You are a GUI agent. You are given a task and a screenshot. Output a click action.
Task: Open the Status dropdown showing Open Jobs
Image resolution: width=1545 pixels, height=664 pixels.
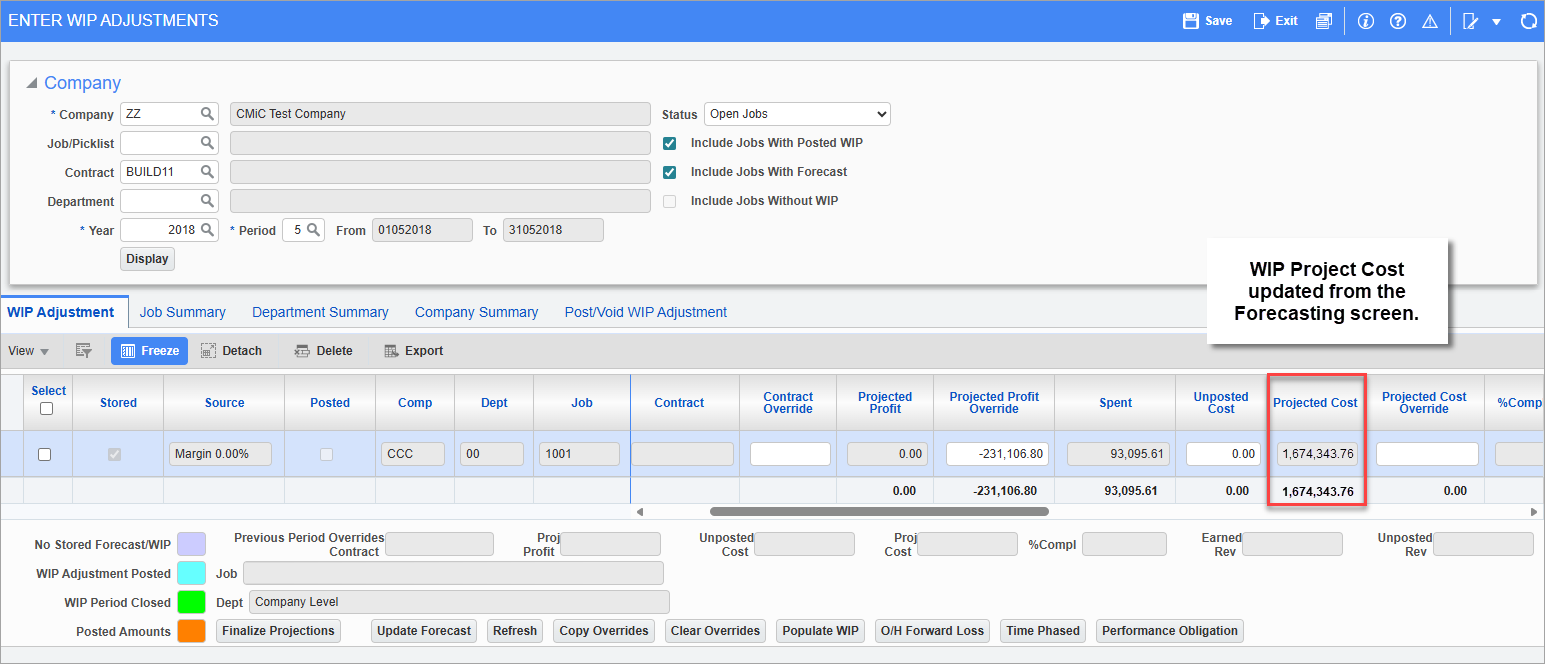797,114
